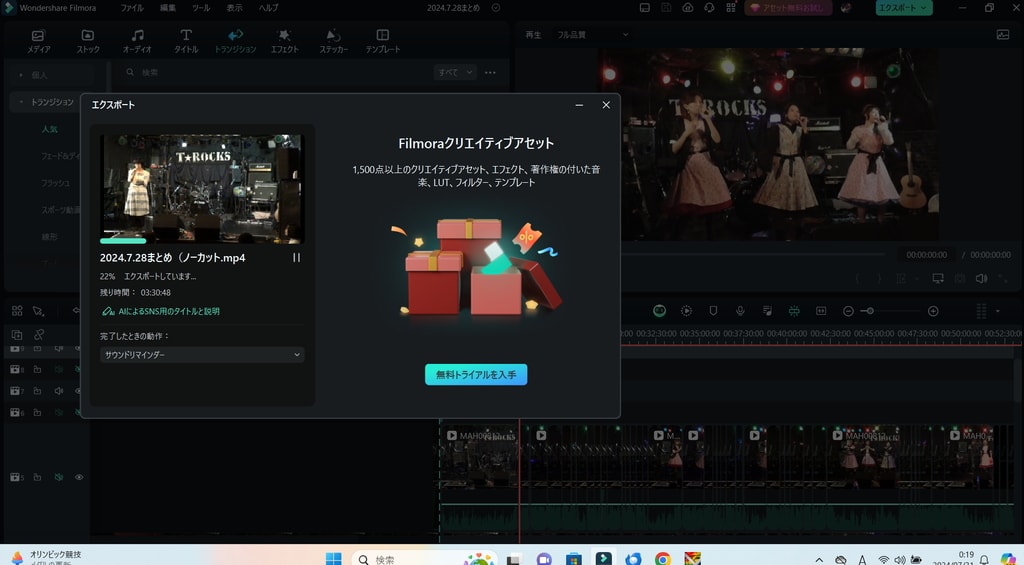Open the すべて filter dropdown
1024x565 pixels.
(455, 73)
